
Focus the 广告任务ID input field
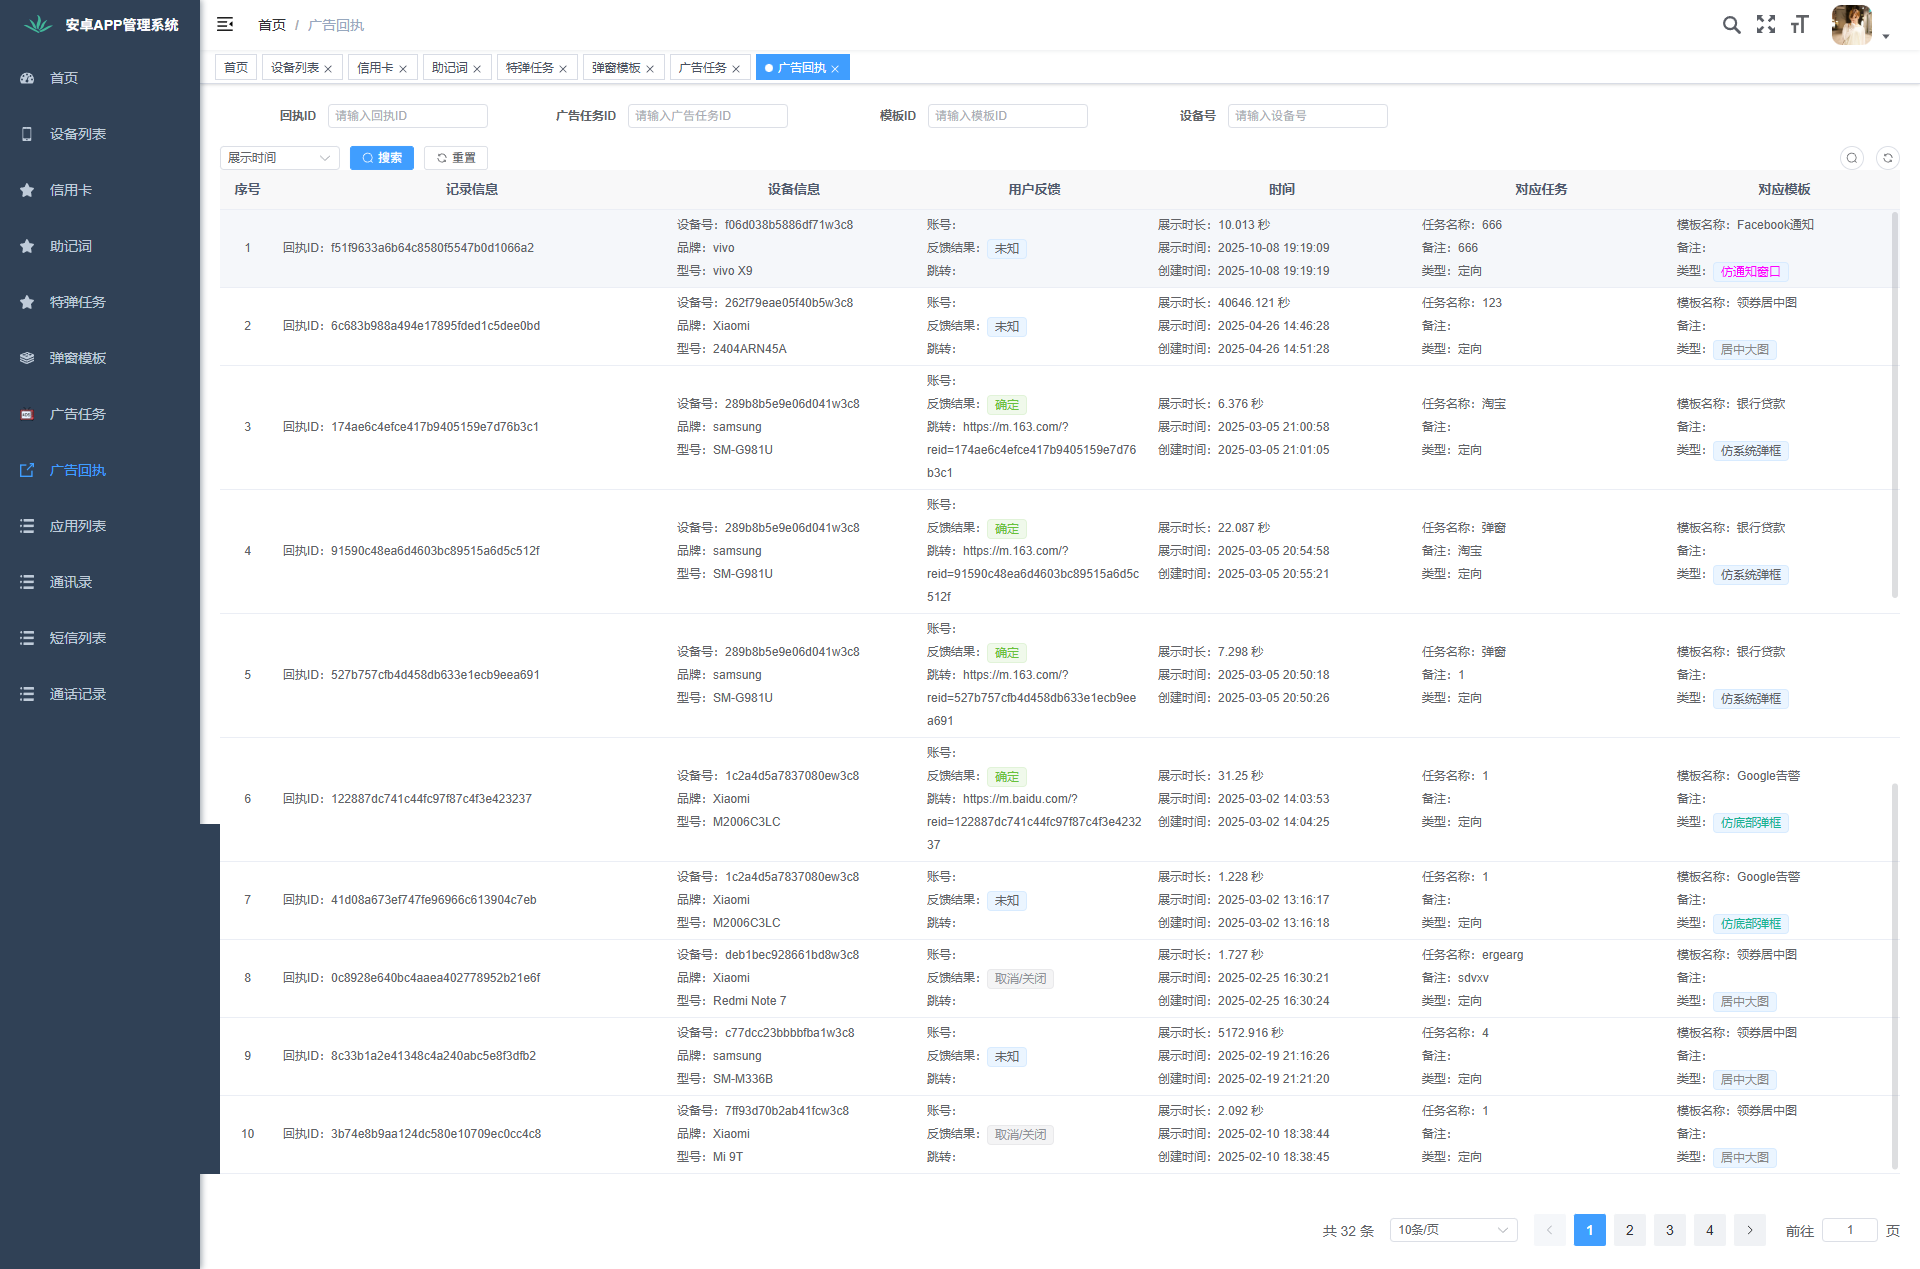tap(708, 116)
